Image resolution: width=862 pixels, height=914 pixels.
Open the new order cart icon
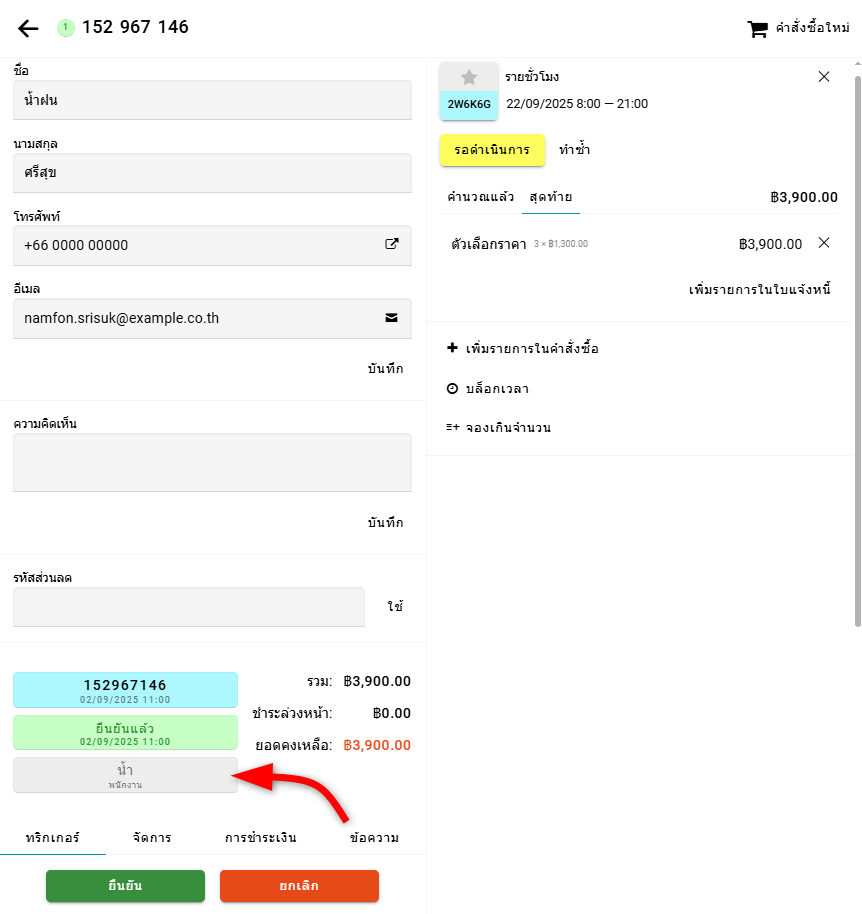[758, 29]
